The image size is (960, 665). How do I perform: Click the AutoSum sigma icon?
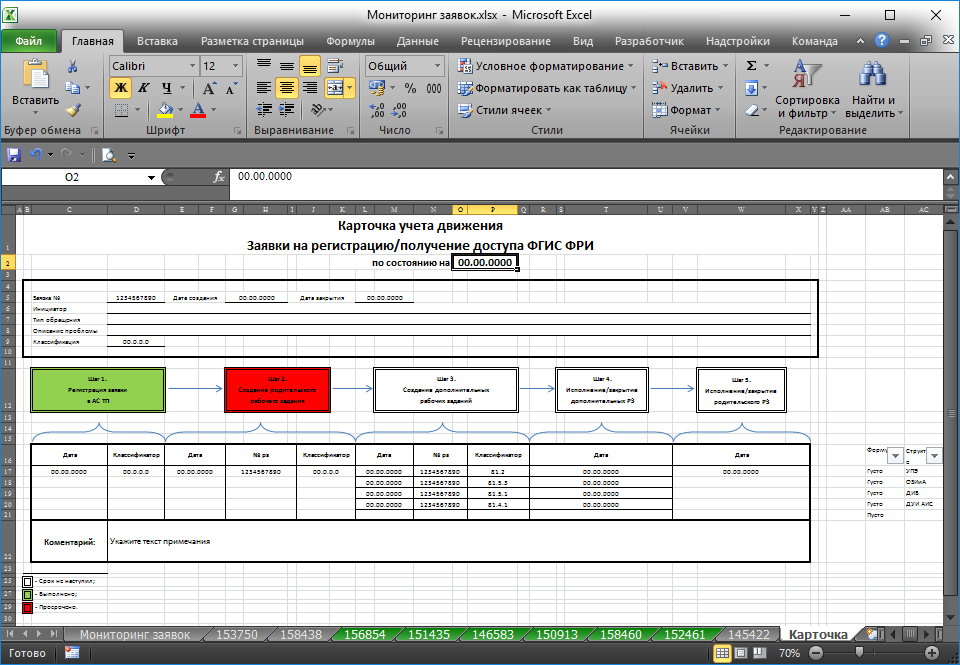point(751,66)
